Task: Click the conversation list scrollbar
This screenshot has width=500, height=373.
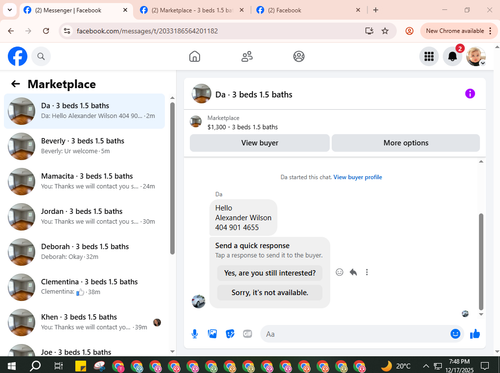Action: tap(172, 178)
